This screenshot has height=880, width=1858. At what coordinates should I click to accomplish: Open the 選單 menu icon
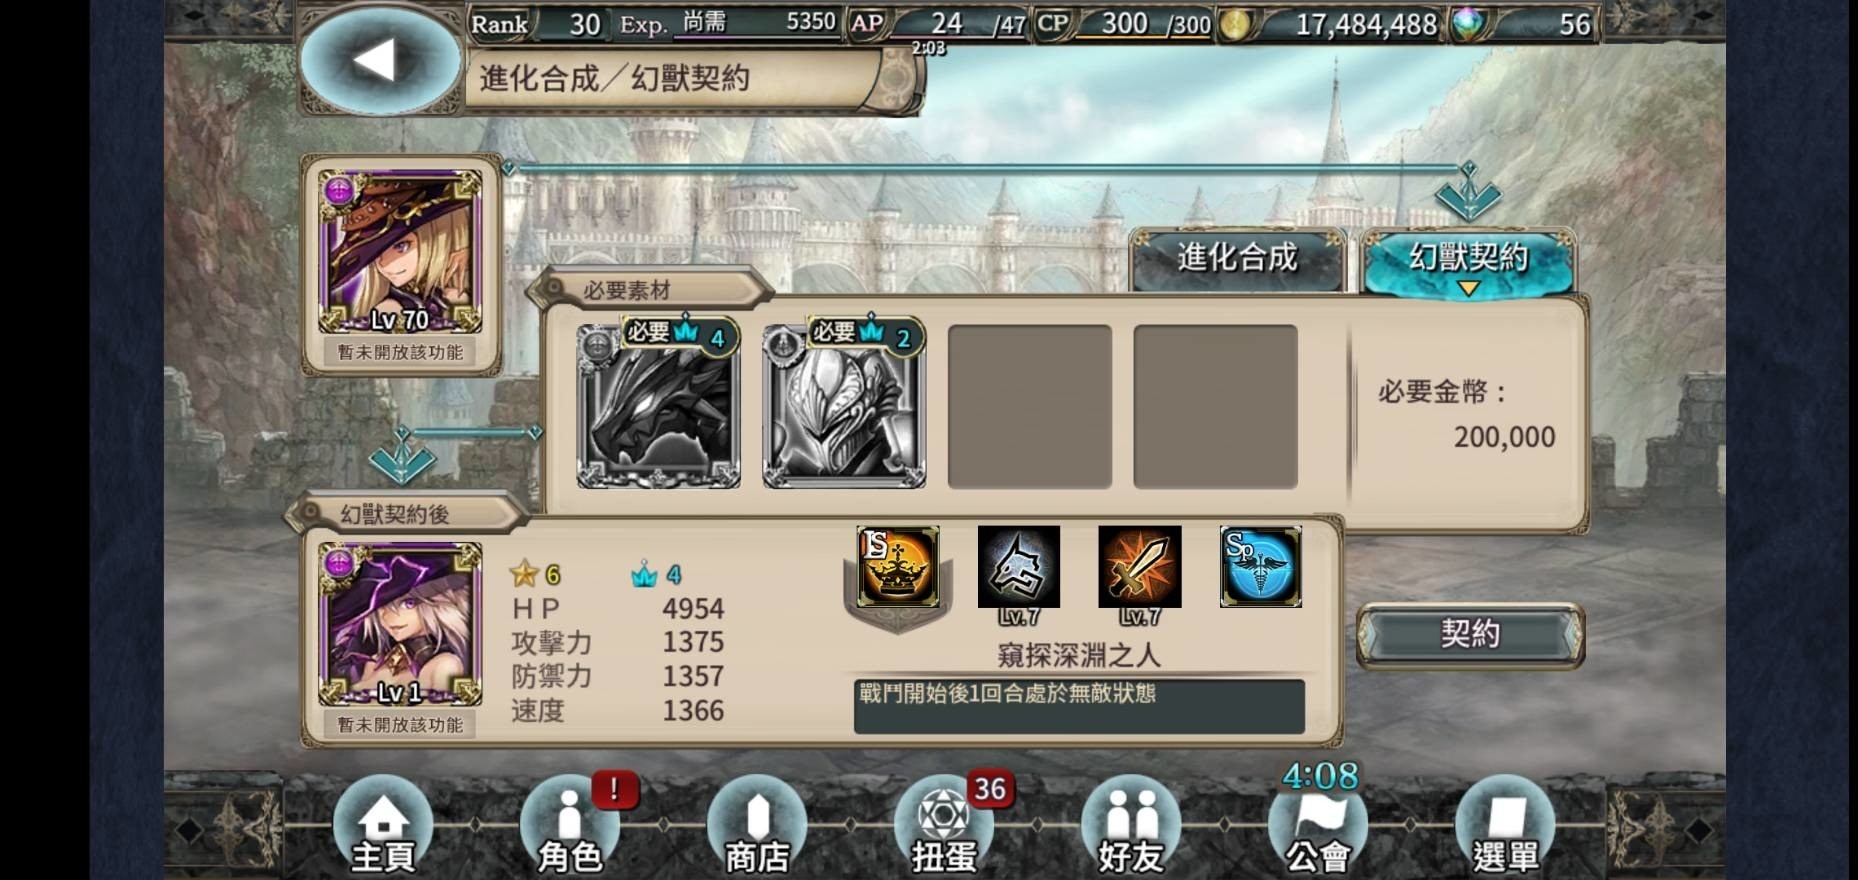pos(1505,826)
